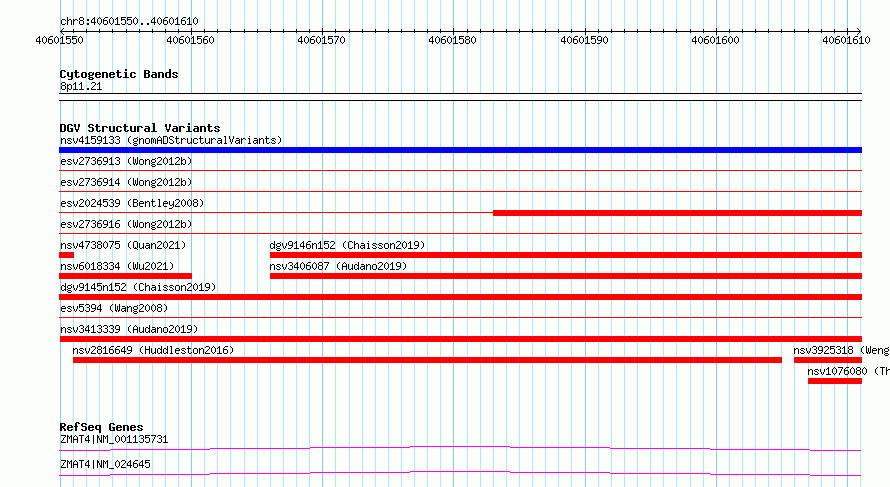Click ruler position 40601590
The height and width of the screenshot is (487, 890).
tap(585, 40)
